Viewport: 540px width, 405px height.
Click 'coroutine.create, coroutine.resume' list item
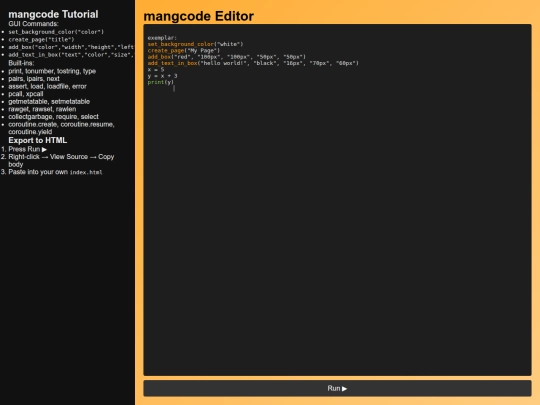coord(61,128)
